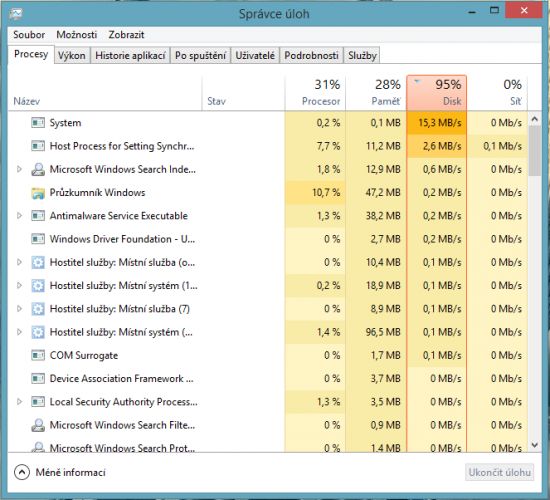Open the Možnosti menu
This screenshot has width=550, height=500.
pos(76,35)
